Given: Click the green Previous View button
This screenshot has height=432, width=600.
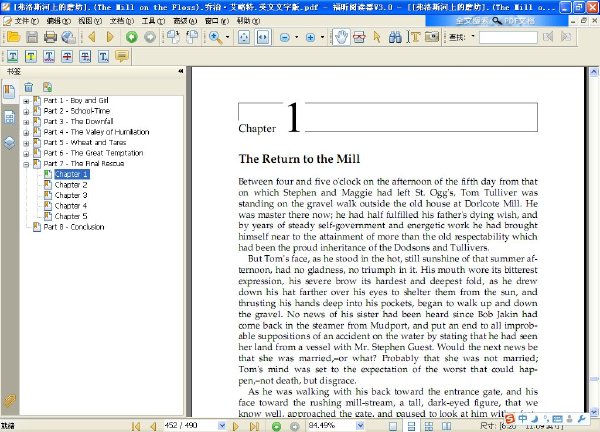Looking at the screenshot, I should pyautogui.click(x=132, y=37).
